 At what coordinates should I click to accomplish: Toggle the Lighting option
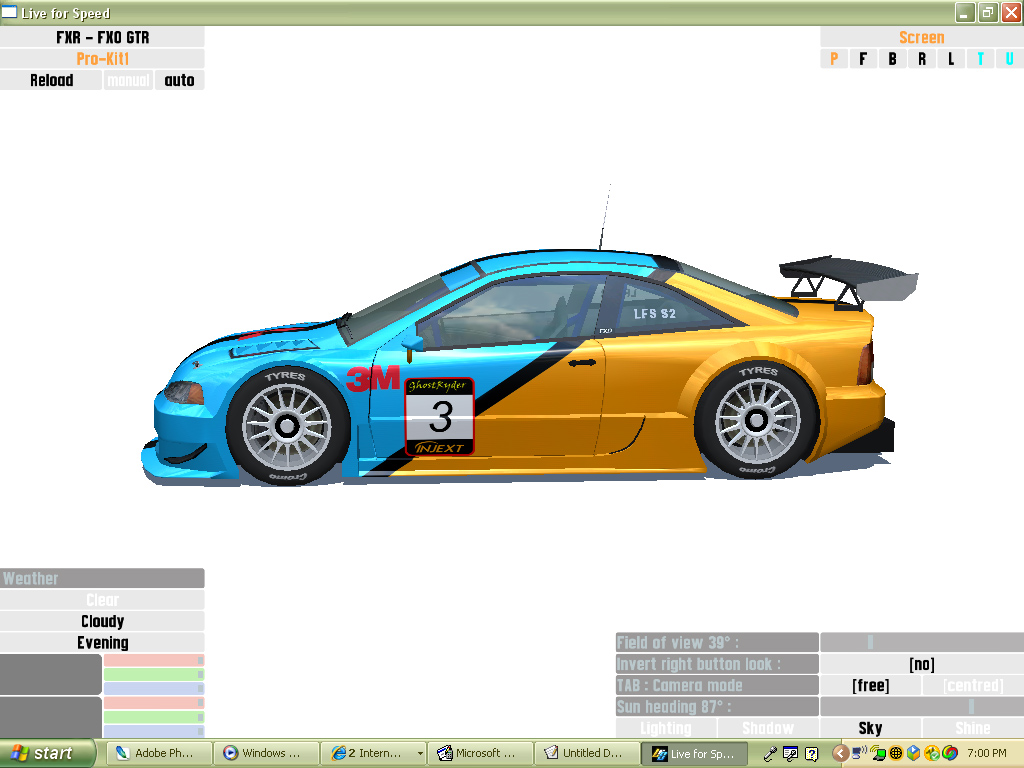pos(665,728)
